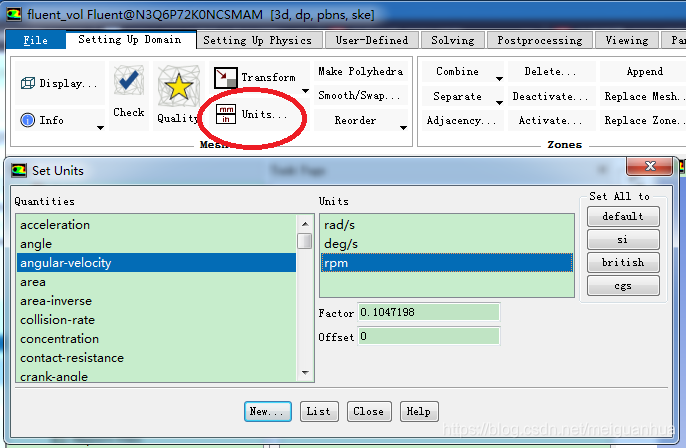
Task: Close Set Units with red X
Action: coord(650,166)
